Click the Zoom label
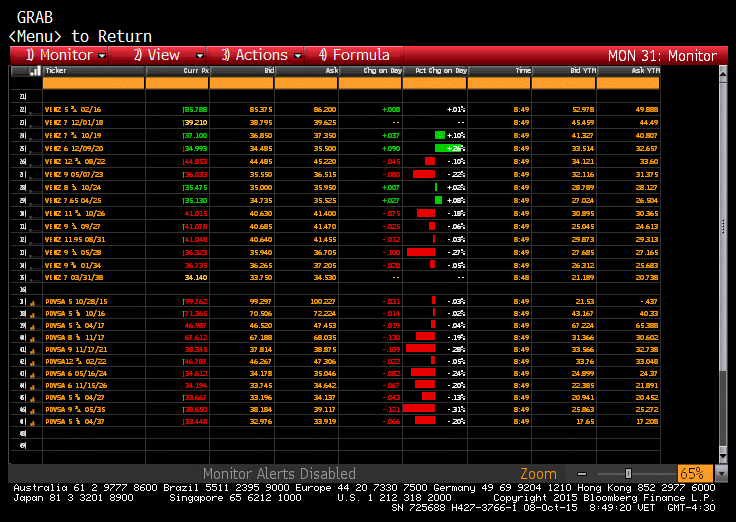This screenshot has width=736, height=522. tap(538, 474)
